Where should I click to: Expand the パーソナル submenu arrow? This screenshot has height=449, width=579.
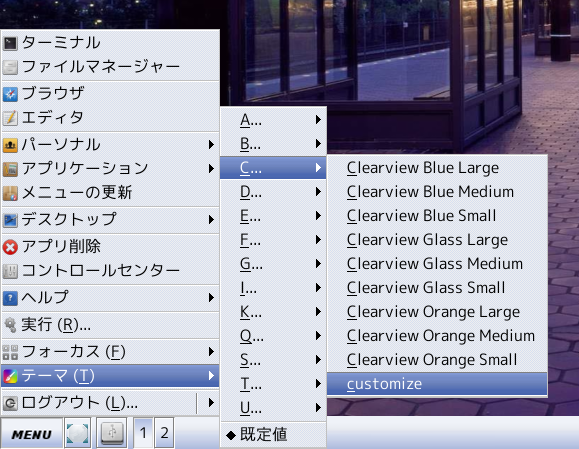[211, 144]
